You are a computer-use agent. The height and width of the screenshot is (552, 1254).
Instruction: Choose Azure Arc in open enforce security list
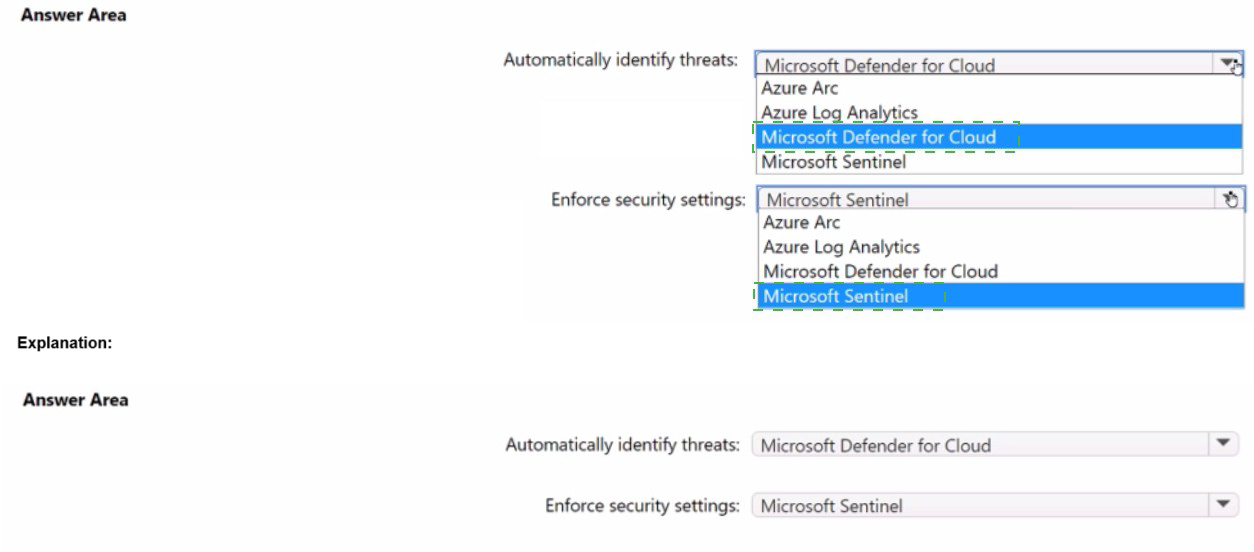[802, 223]
